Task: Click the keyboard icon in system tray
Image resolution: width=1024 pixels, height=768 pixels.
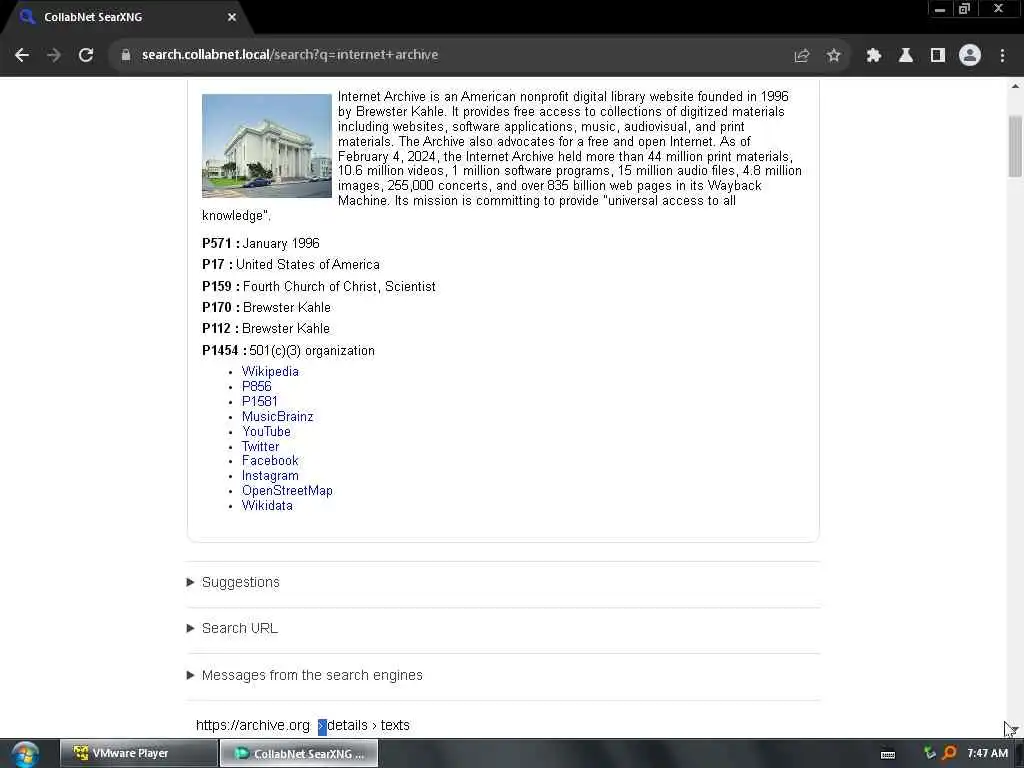Action: tap(888, 754)
